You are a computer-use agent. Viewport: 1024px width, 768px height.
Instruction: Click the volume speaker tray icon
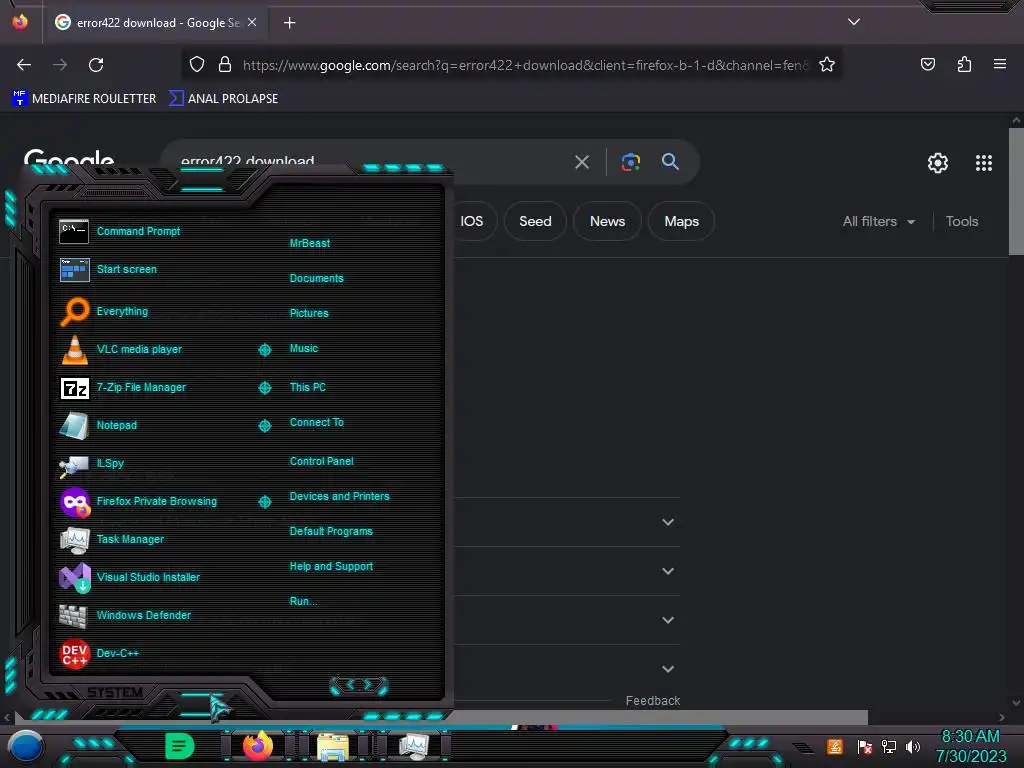coord(912,746)
